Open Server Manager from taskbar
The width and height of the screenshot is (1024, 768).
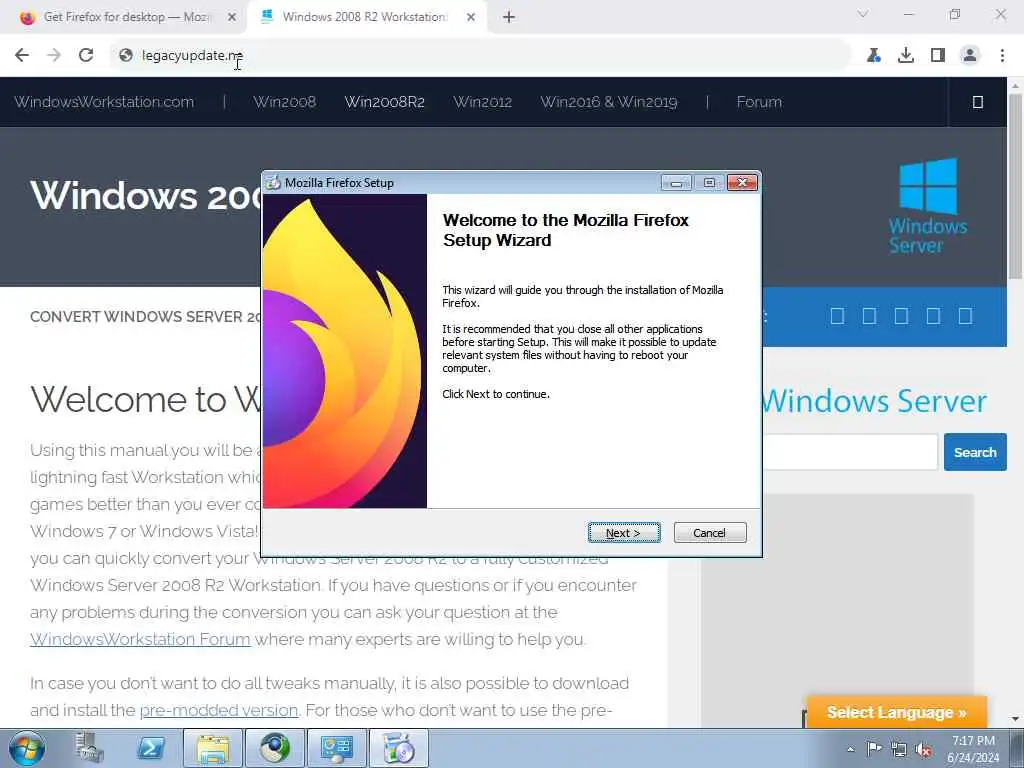89,748
